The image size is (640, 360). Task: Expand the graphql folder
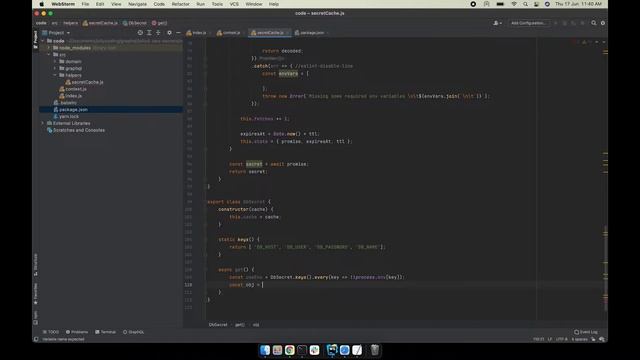55,68
